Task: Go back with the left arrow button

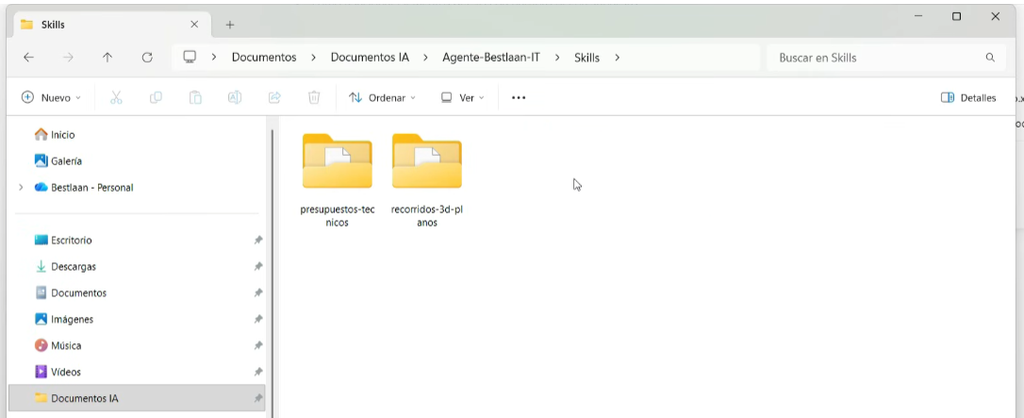Action: pyautogui.click(x=29, y=57)
